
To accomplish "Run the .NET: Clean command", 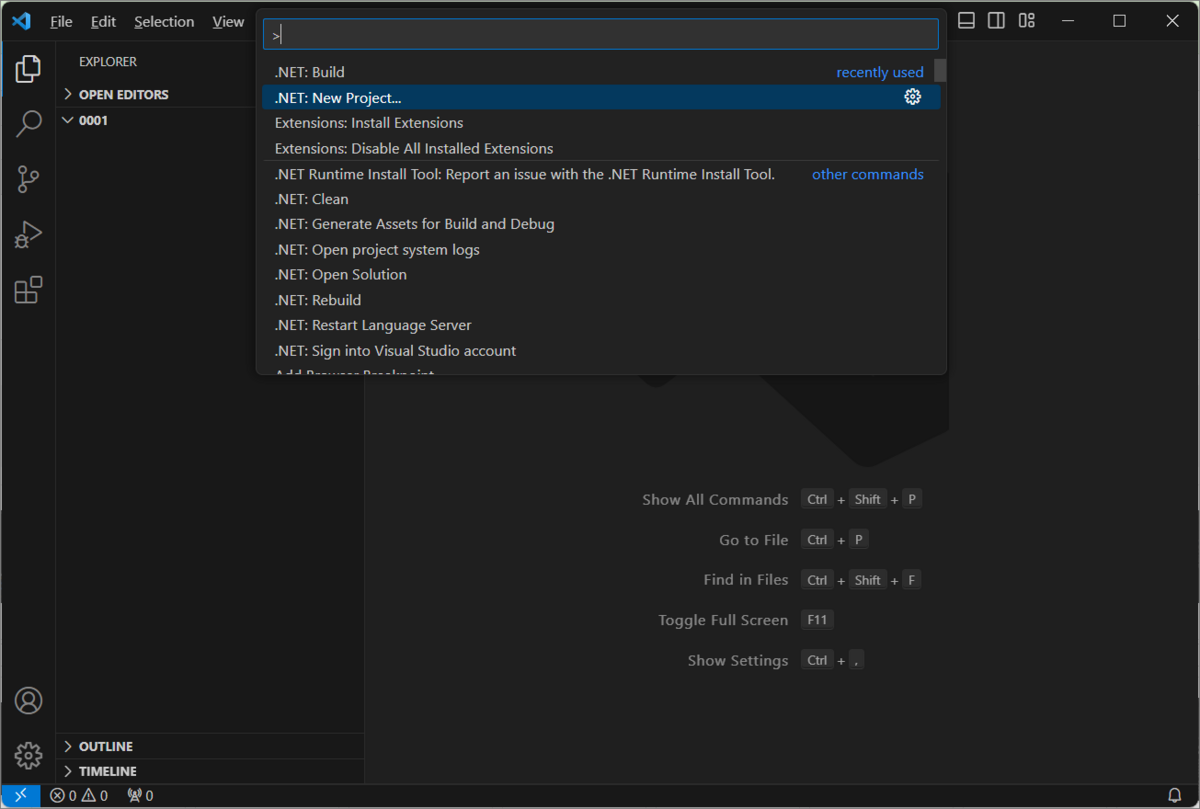I will [600, 199].
